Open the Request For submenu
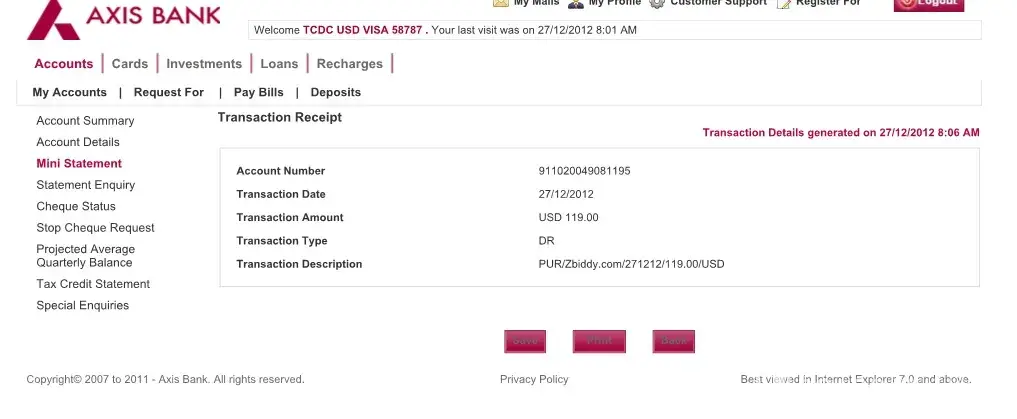The width and height of the screenshot is (1017, 419). click(169, 92)
